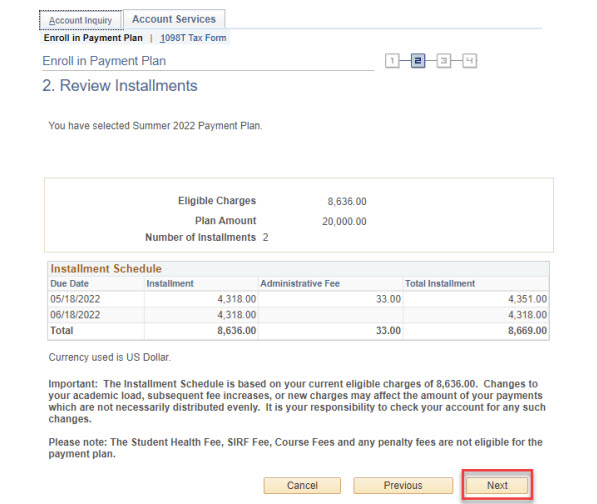This screenshot has width=597, height=504.
Task: Click the 33.00 fee in 05/18/2022 row
Action: tap(388, 299)
